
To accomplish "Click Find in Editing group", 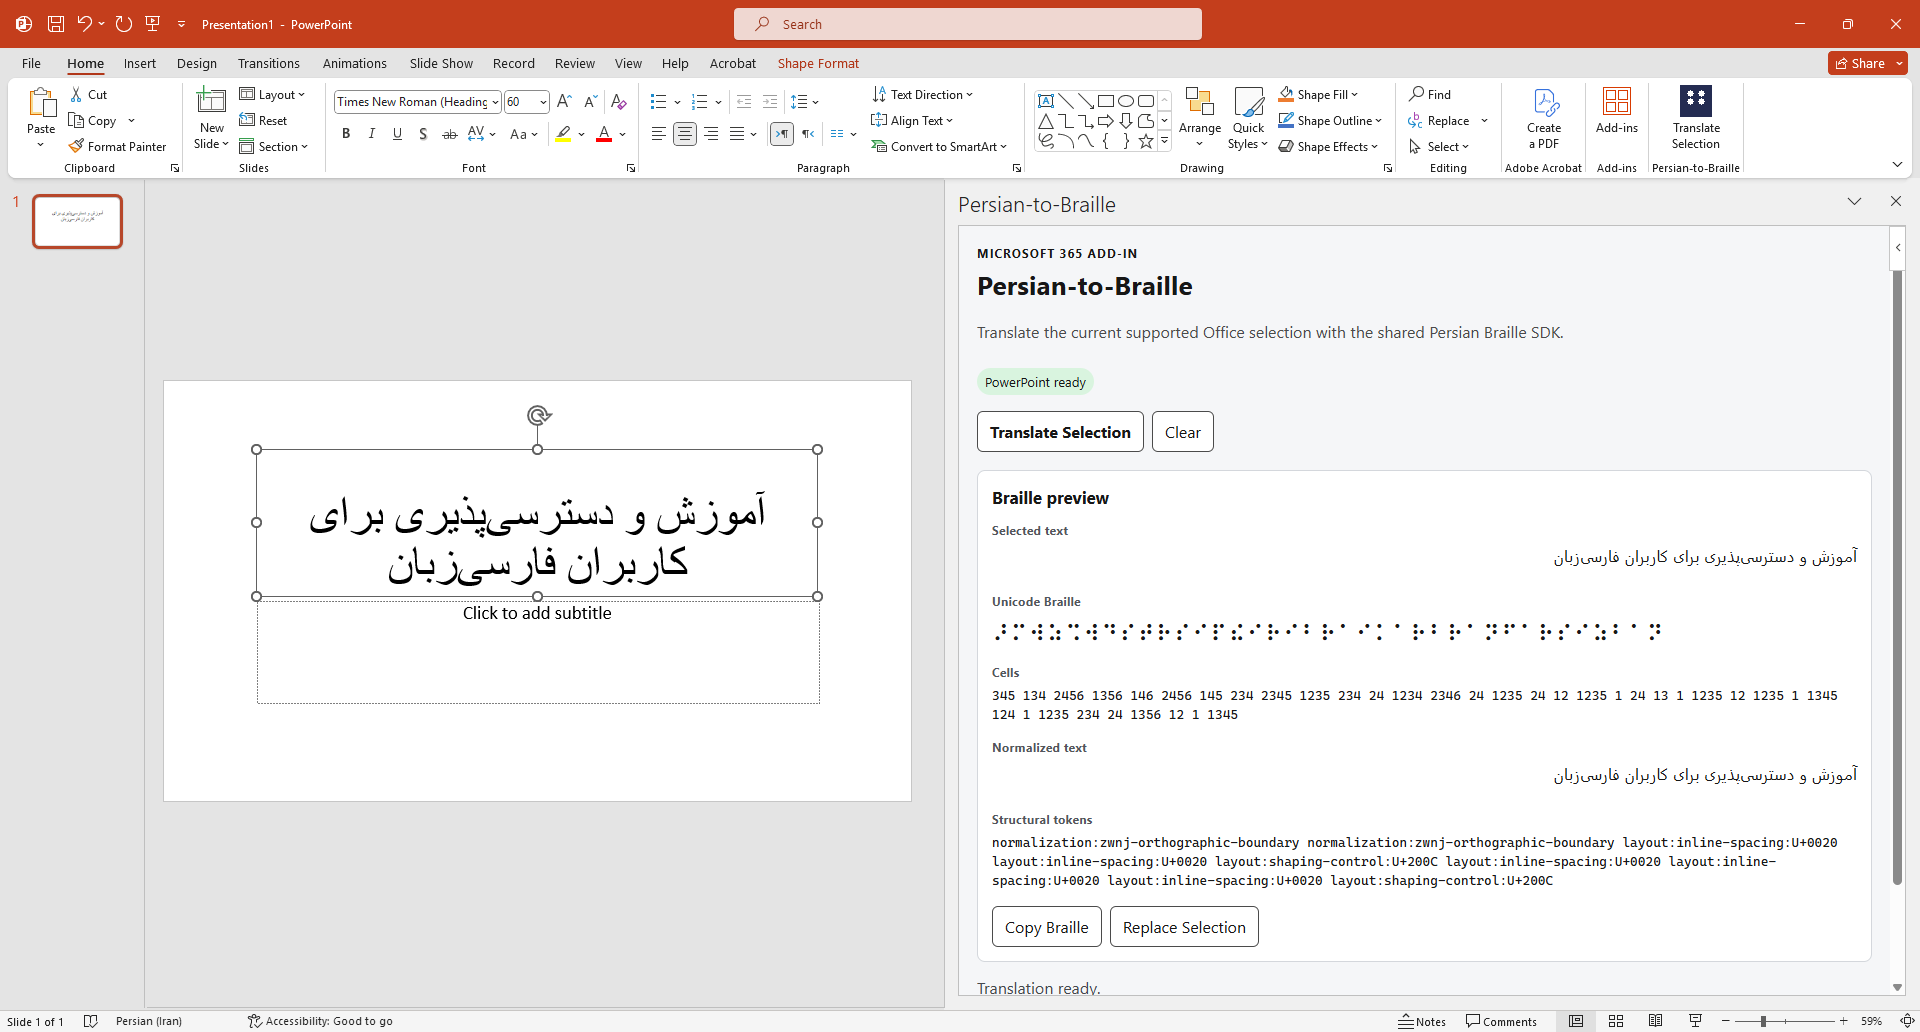I will coord(1430,94).
